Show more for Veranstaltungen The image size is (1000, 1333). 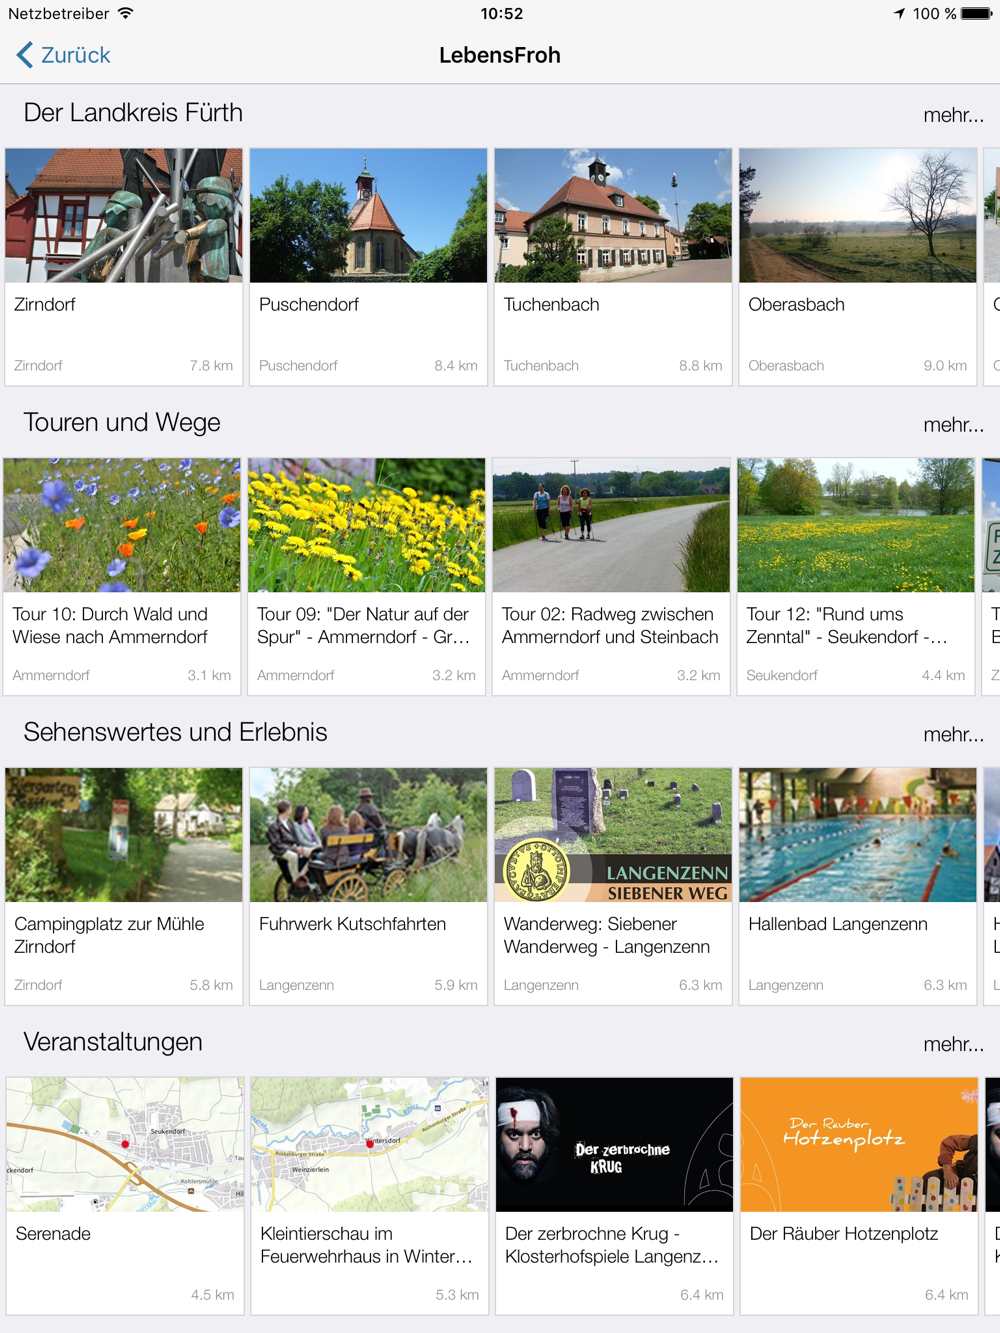953,1044
